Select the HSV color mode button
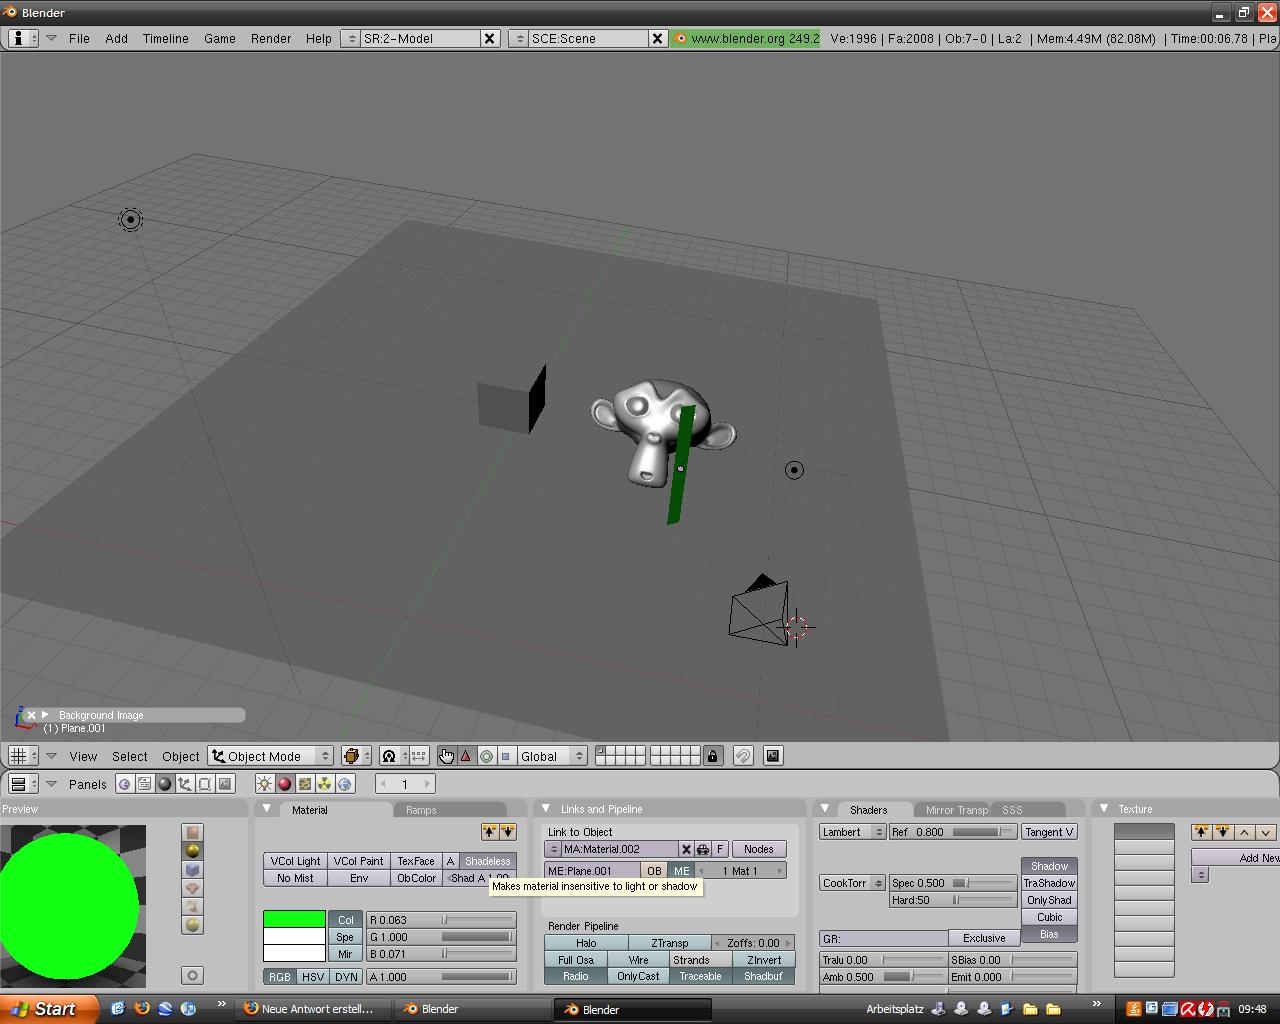The image size is (1280, 1024). point(313,977)
